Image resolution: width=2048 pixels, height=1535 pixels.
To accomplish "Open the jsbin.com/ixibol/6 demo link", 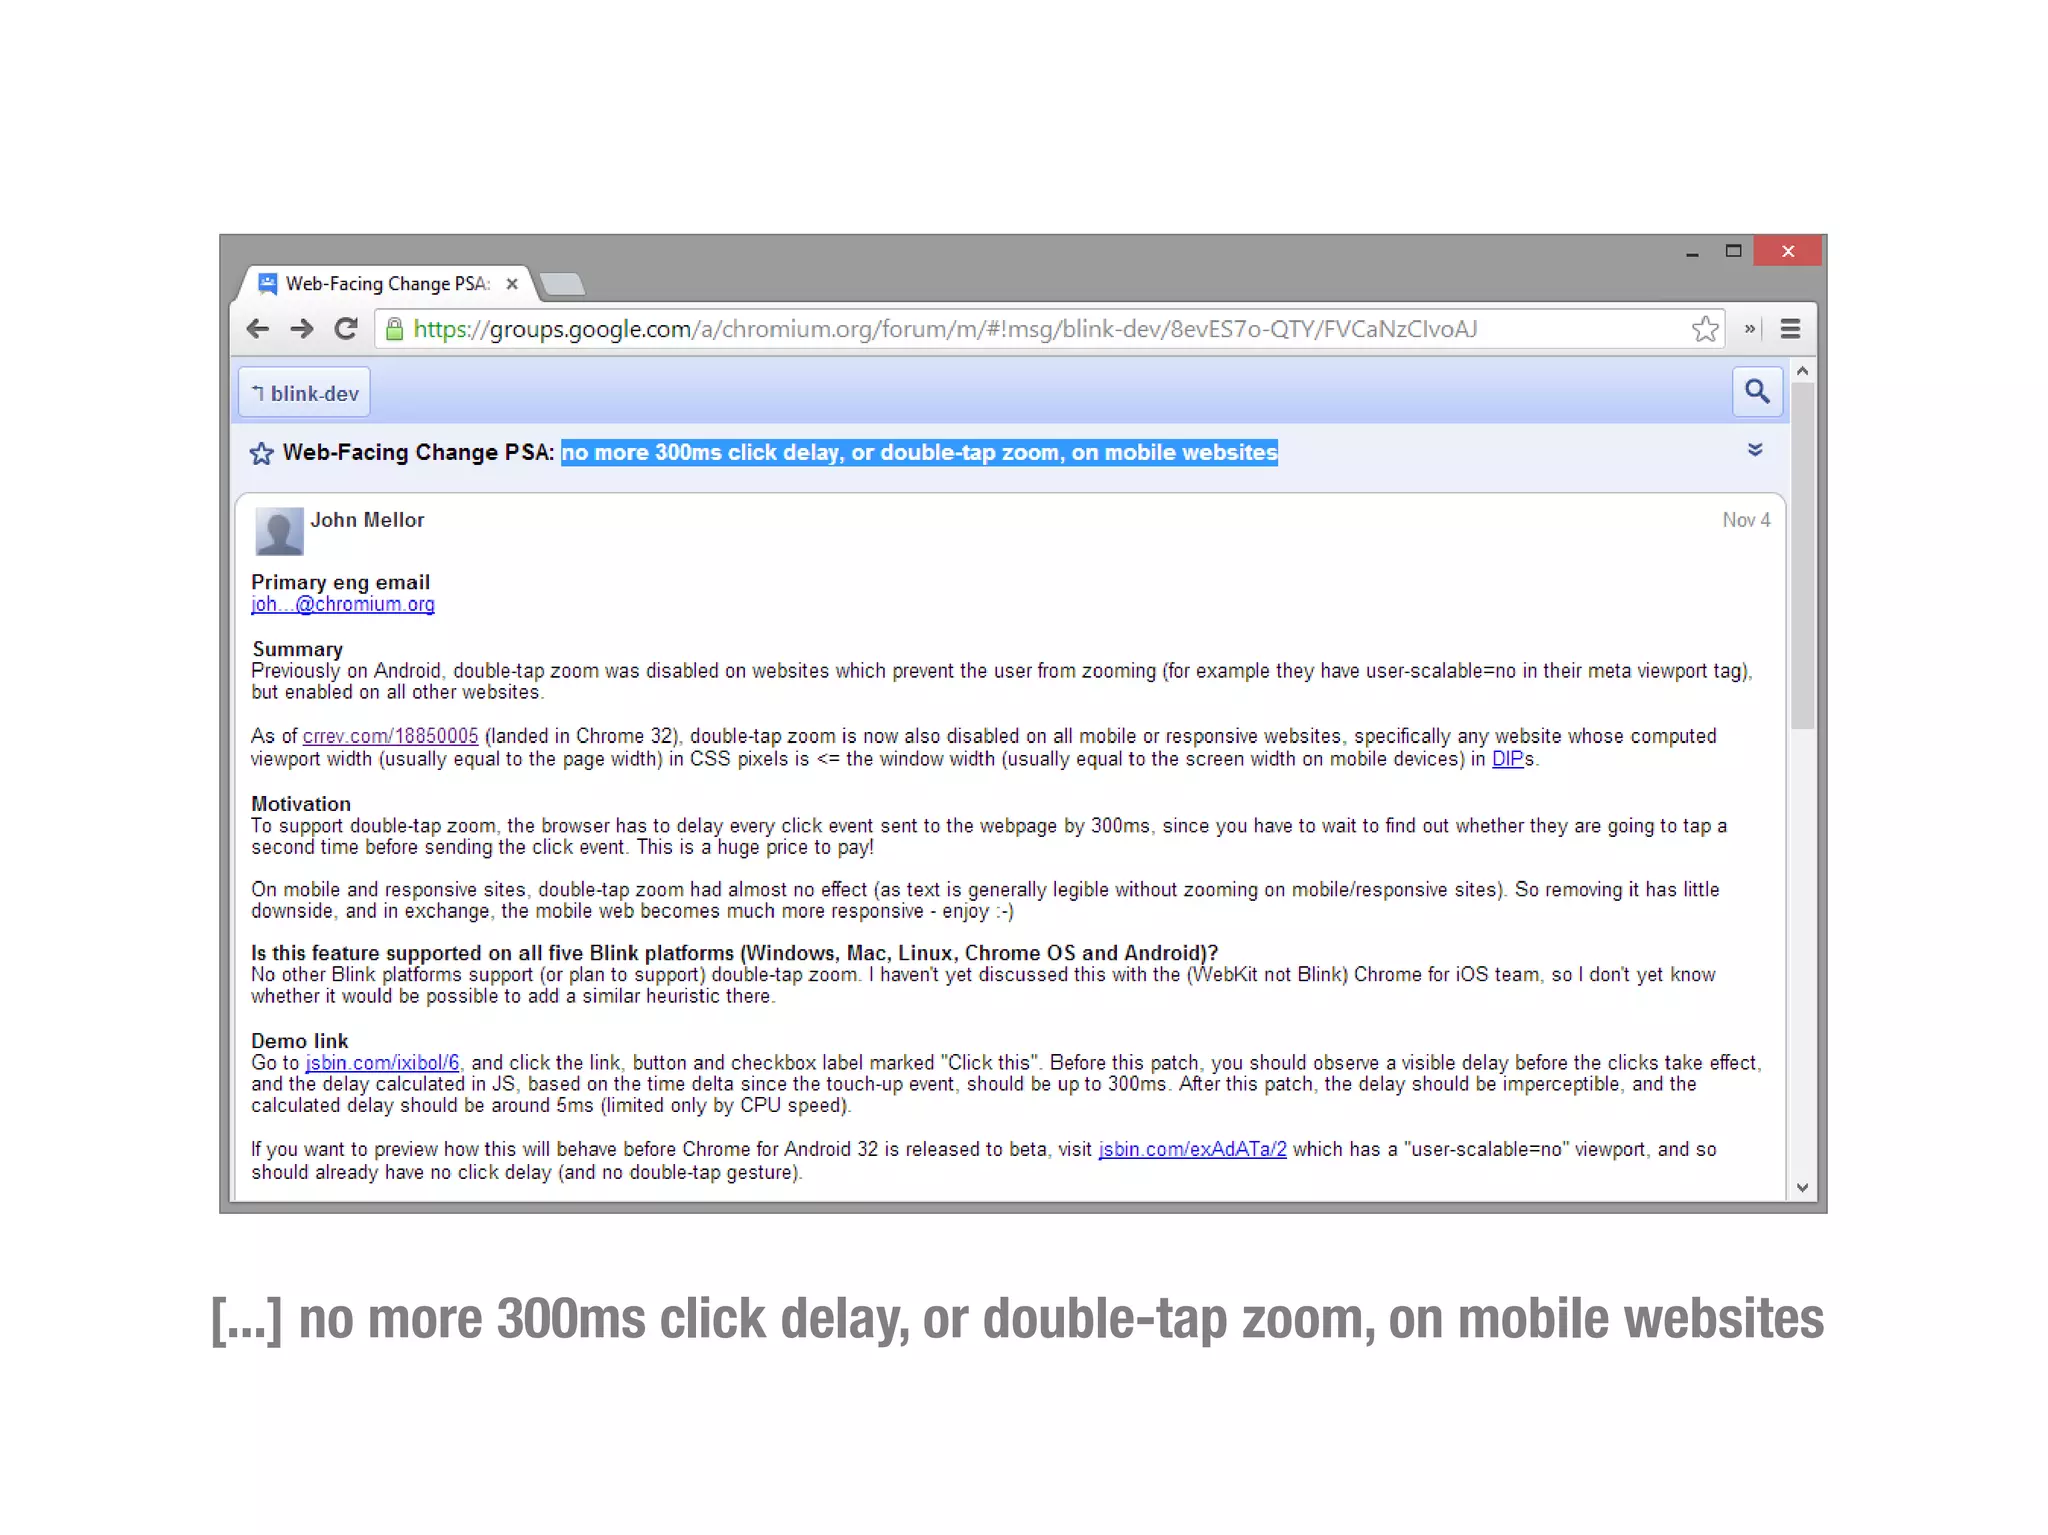I will 383,1063.
